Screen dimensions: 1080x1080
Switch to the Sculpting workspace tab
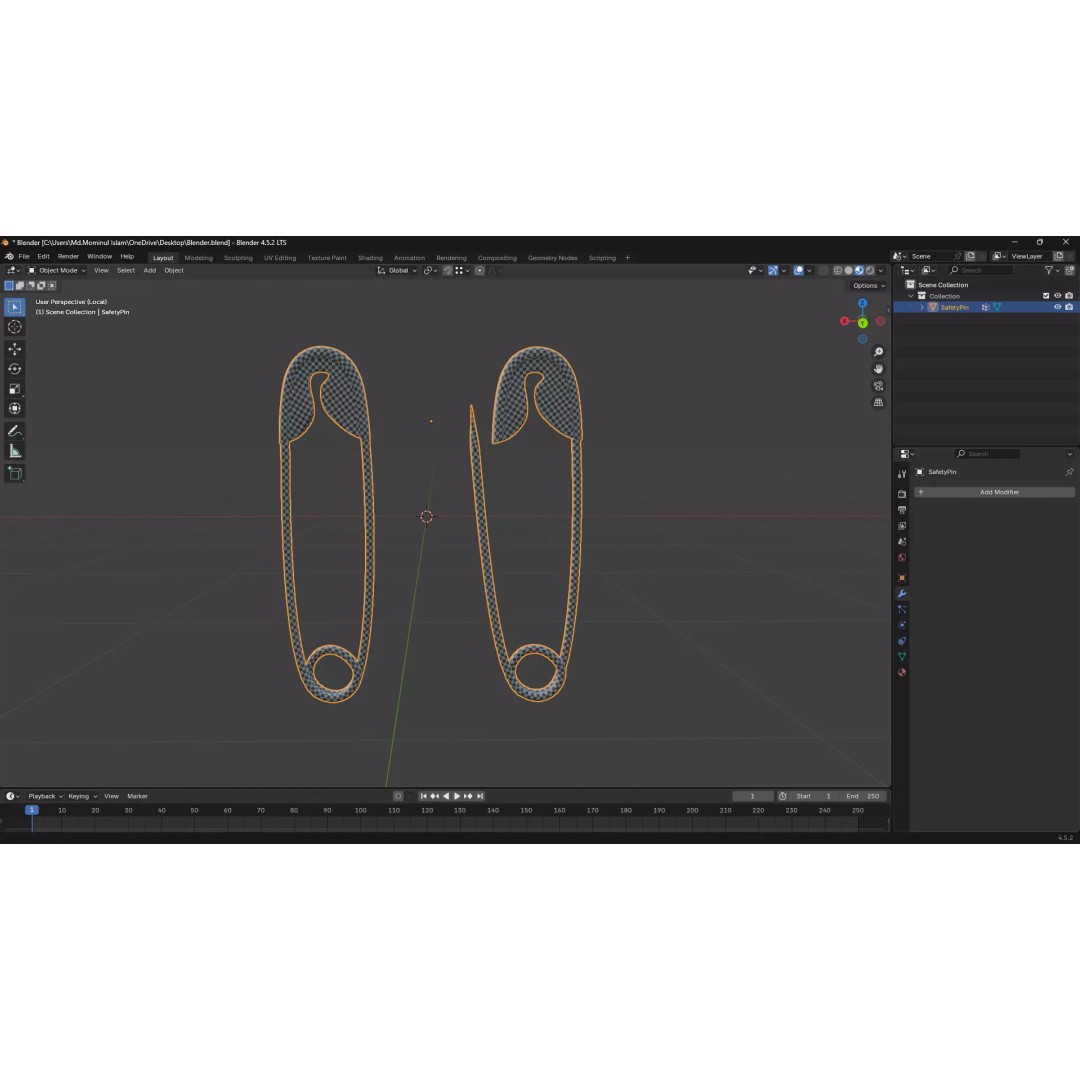pos(238,258)
